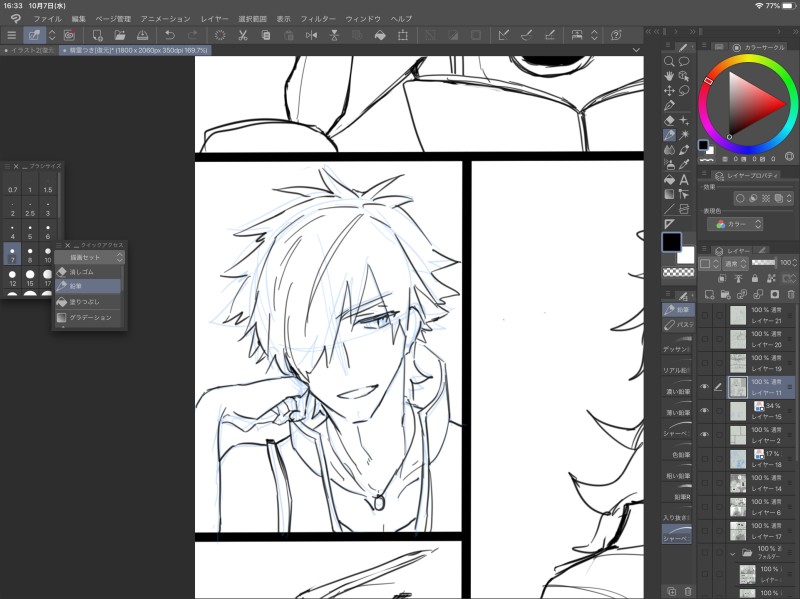Viewport: 800px width, 599px height.
Task: Select the Hand move tool
Action: (669, 76)
